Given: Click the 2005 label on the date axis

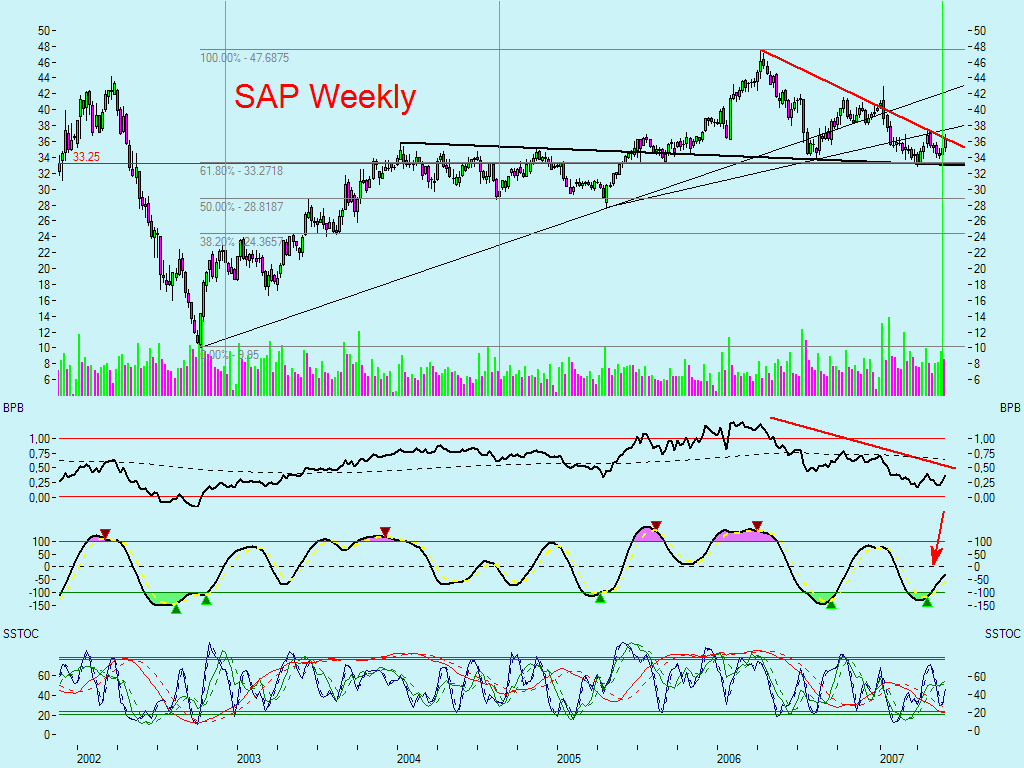Looking at the screenshot, I should pos(570,757).
